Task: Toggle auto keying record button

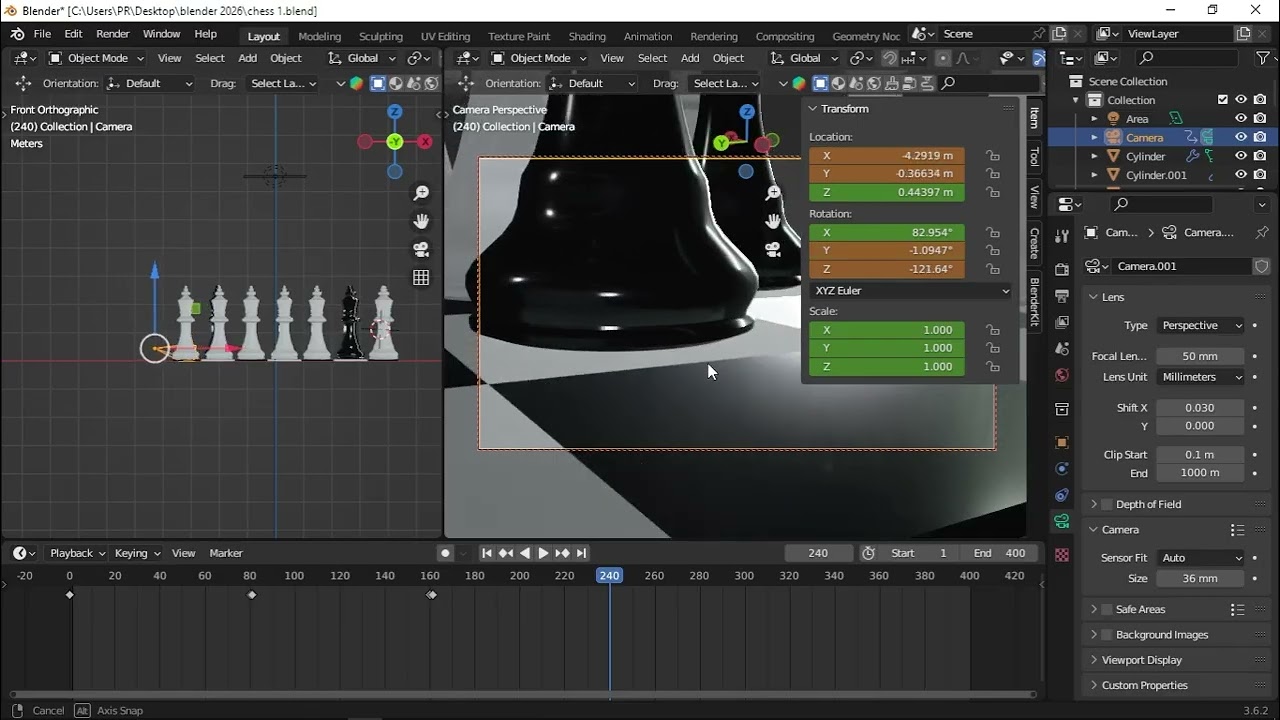Action: (445, 553)
